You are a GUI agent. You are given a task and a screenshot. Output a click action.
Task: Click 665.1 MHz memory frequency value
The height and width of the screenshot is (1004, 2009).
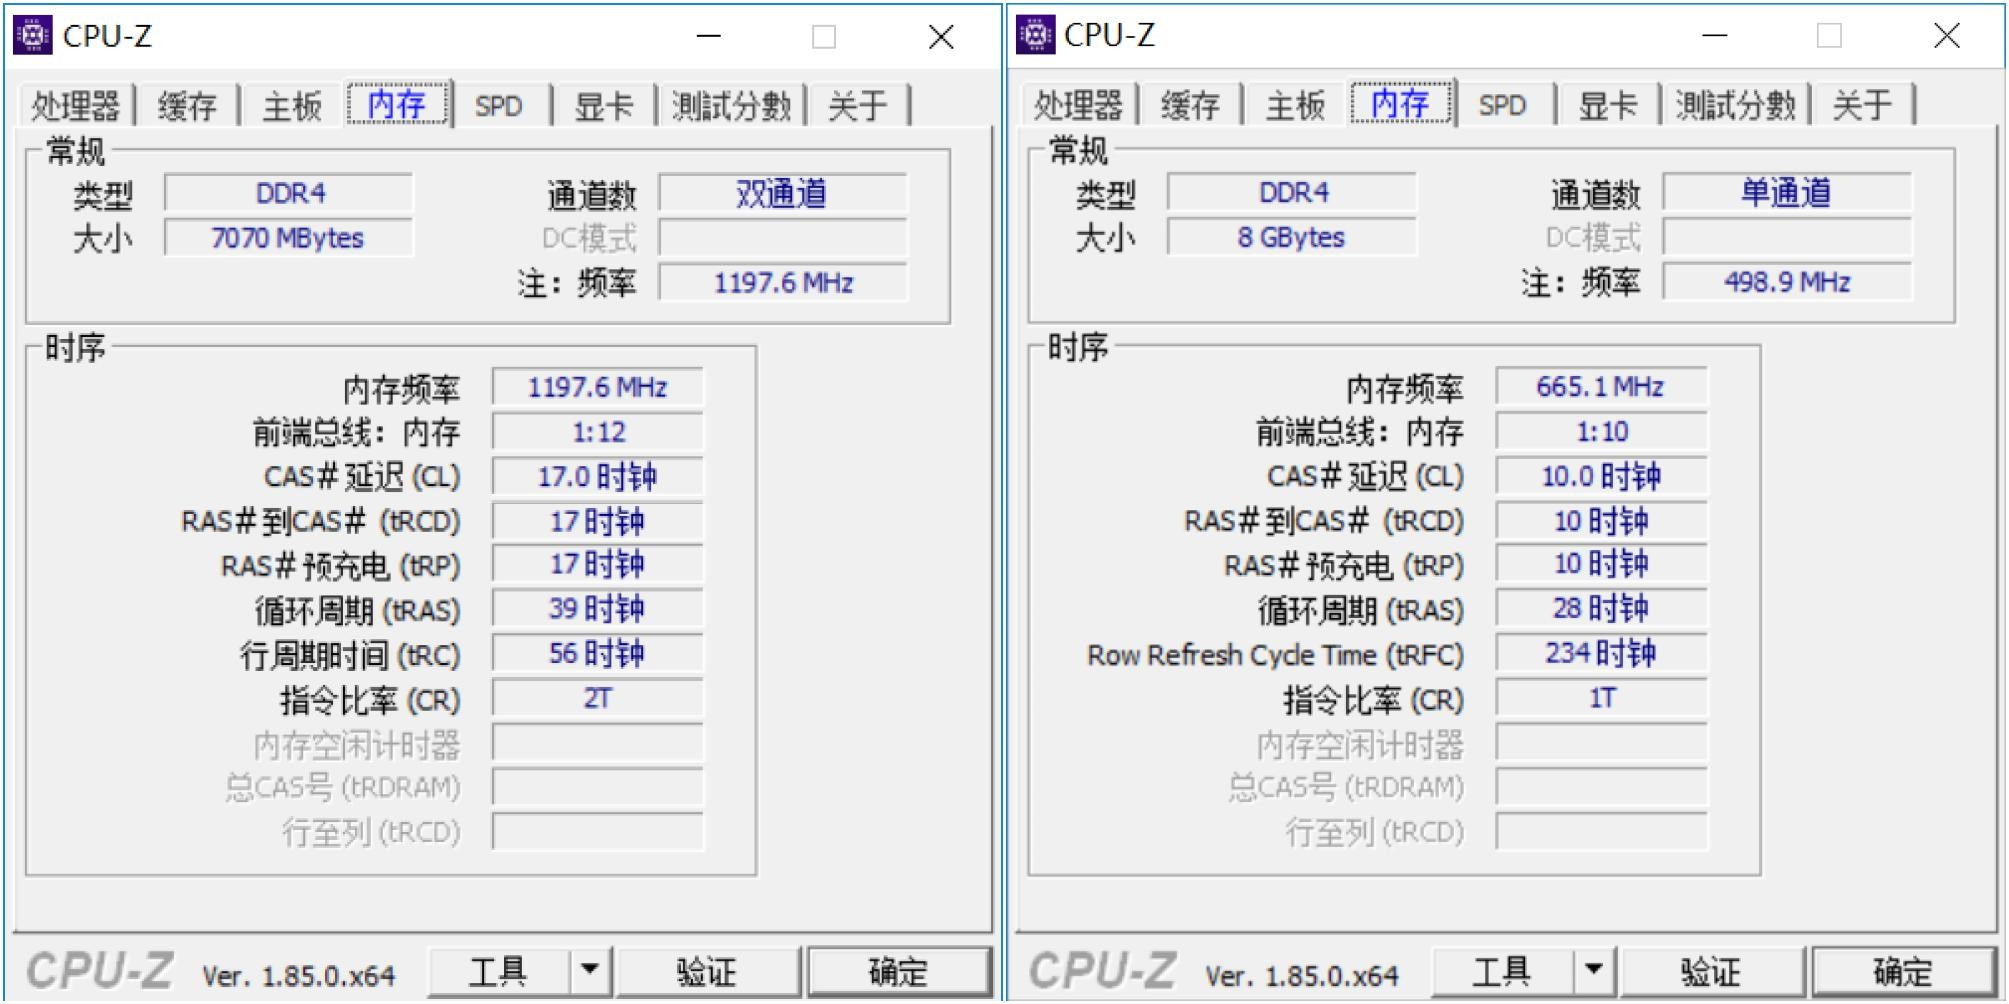tap(1601, 386)
